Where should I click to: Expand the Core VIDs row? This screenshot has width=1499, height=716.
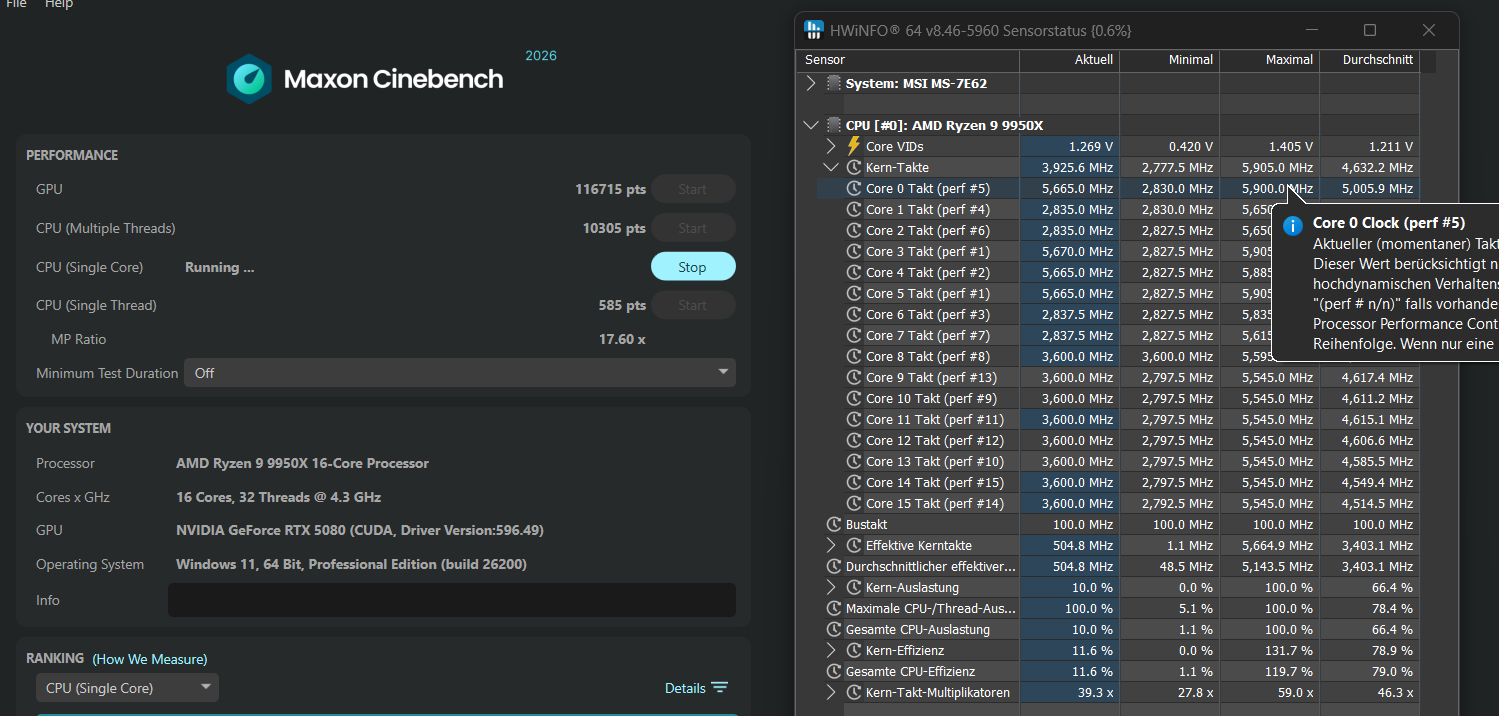(x=831, y=146)
